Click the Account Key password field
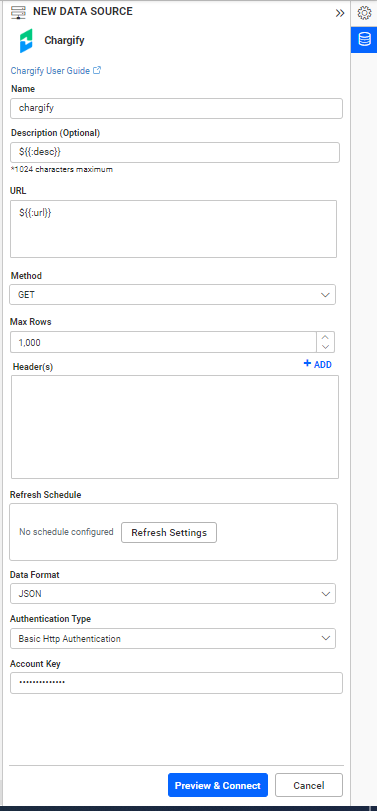The width and height of the screenshot is (377, 811). pos(176,683)
